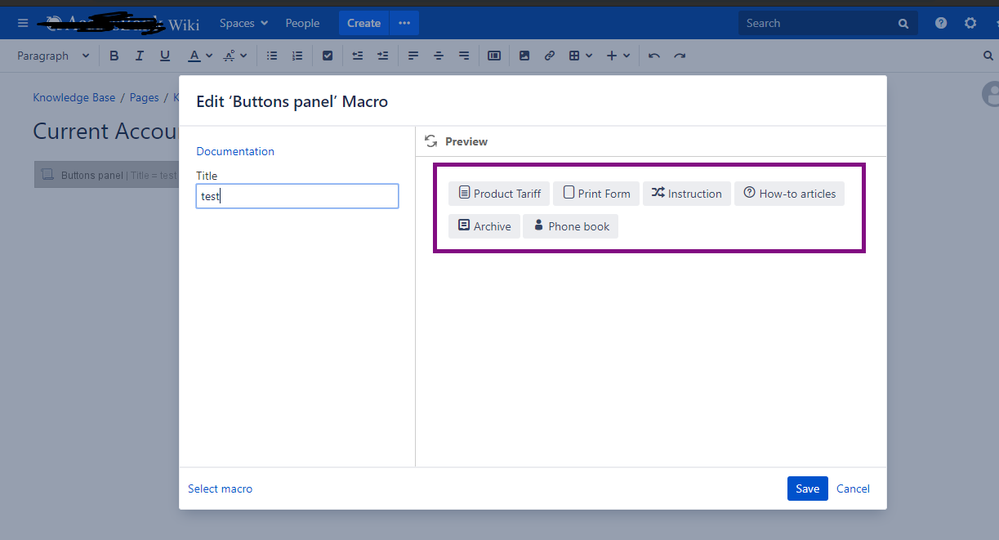Toggle underline formatting in toolbar
This screenshot has height=540, width=999.
(165, 56)
